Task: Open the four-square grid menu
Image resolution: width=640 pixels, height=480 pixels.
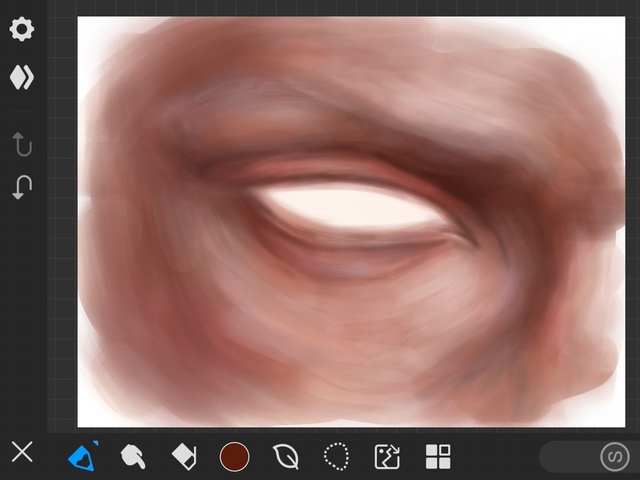Action: 438,457
